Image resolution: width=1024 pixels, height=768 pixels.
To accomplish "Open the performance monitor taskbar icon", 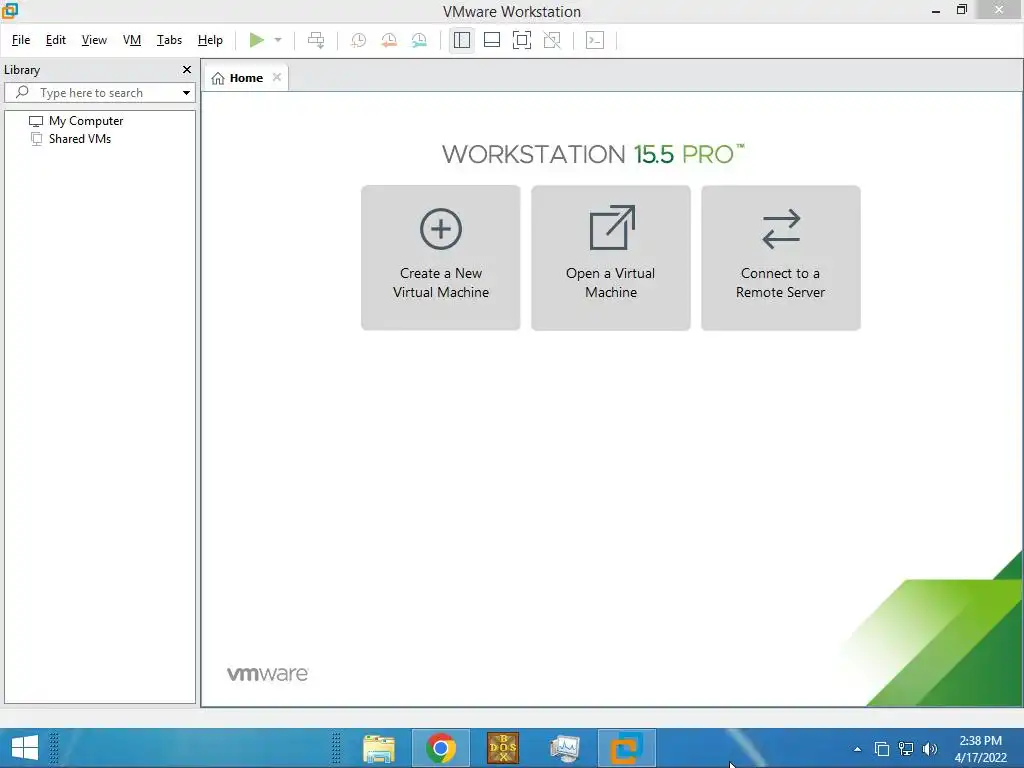I will tap(564, 748).
